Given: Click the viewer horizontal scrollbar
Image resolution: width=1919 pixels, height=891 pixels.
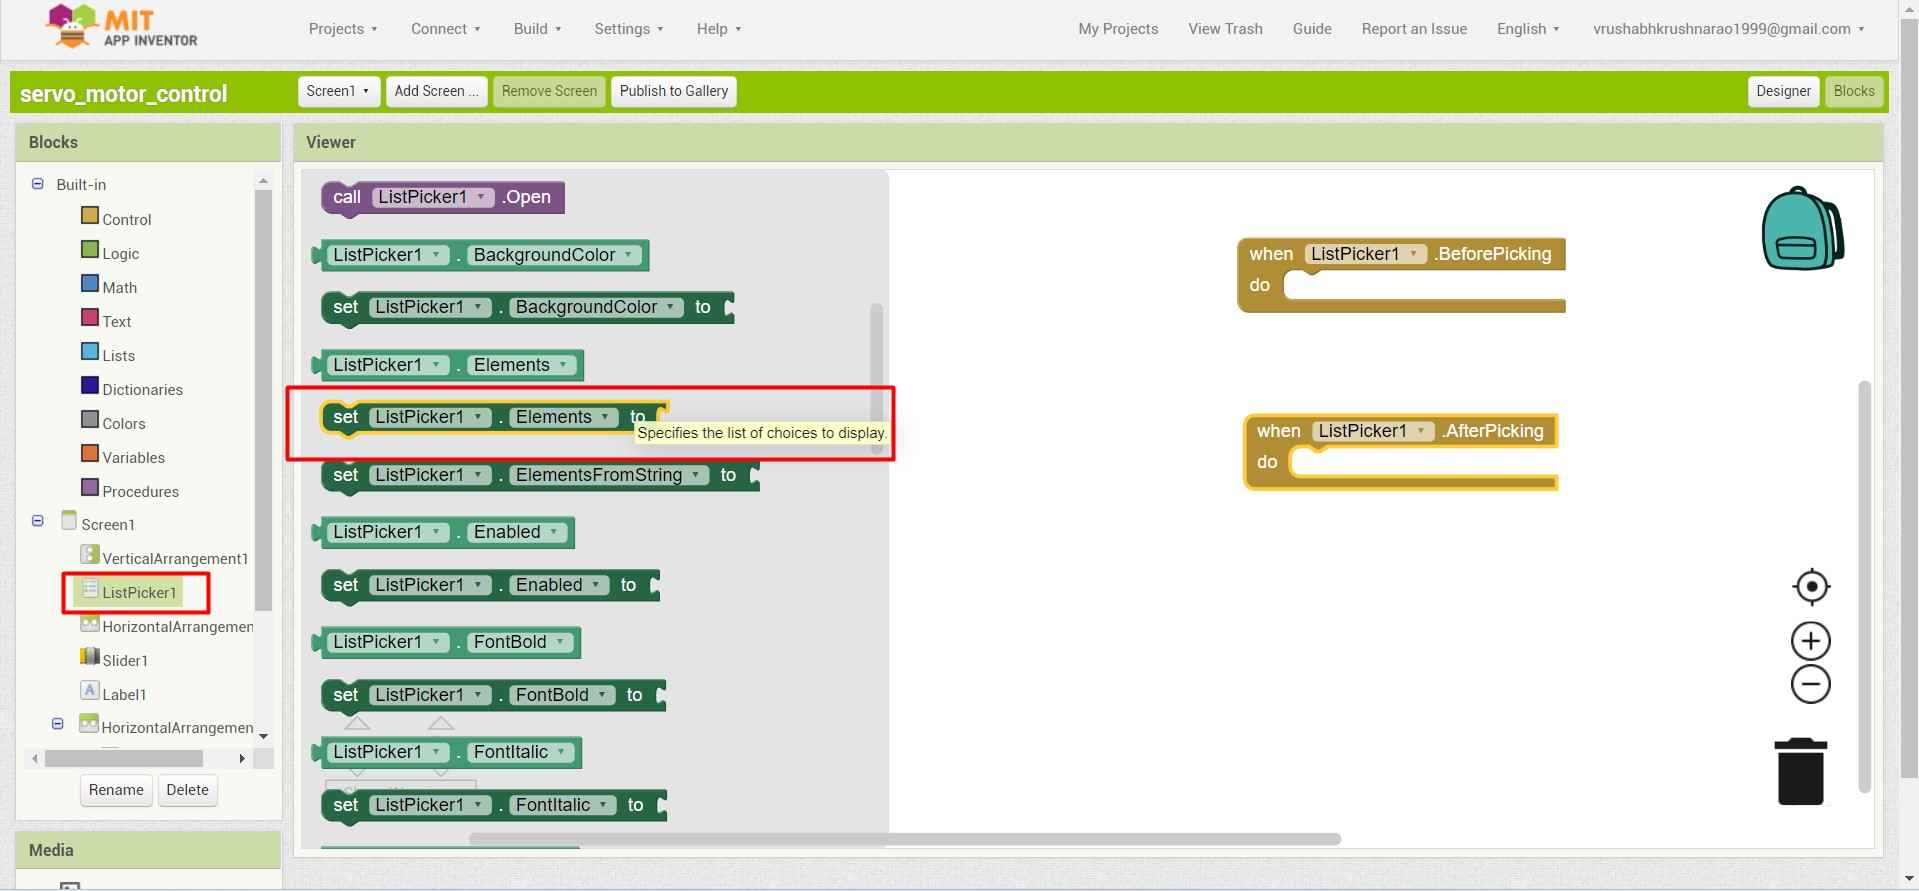Looking at the screenshot, I should (904, 839).
